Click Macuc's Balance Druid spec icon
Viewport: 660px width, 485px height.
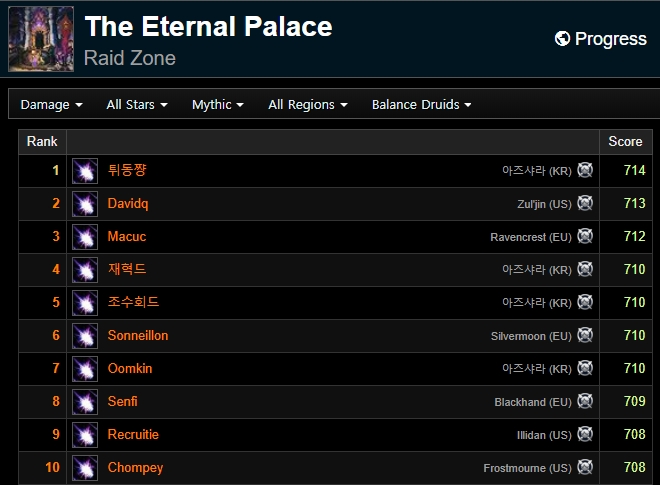coord(85,237)
